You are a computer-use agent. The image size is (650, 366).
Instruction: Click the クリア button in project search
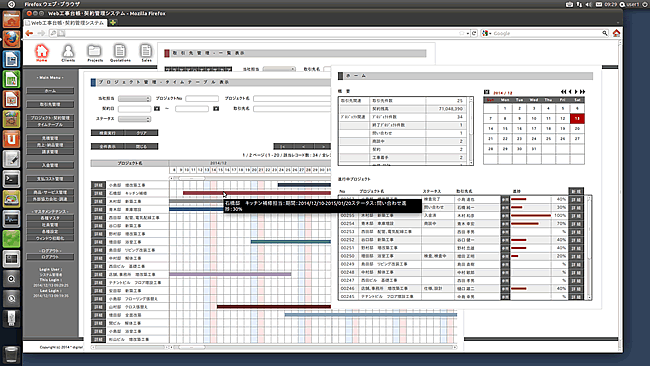tap(141, 133)
